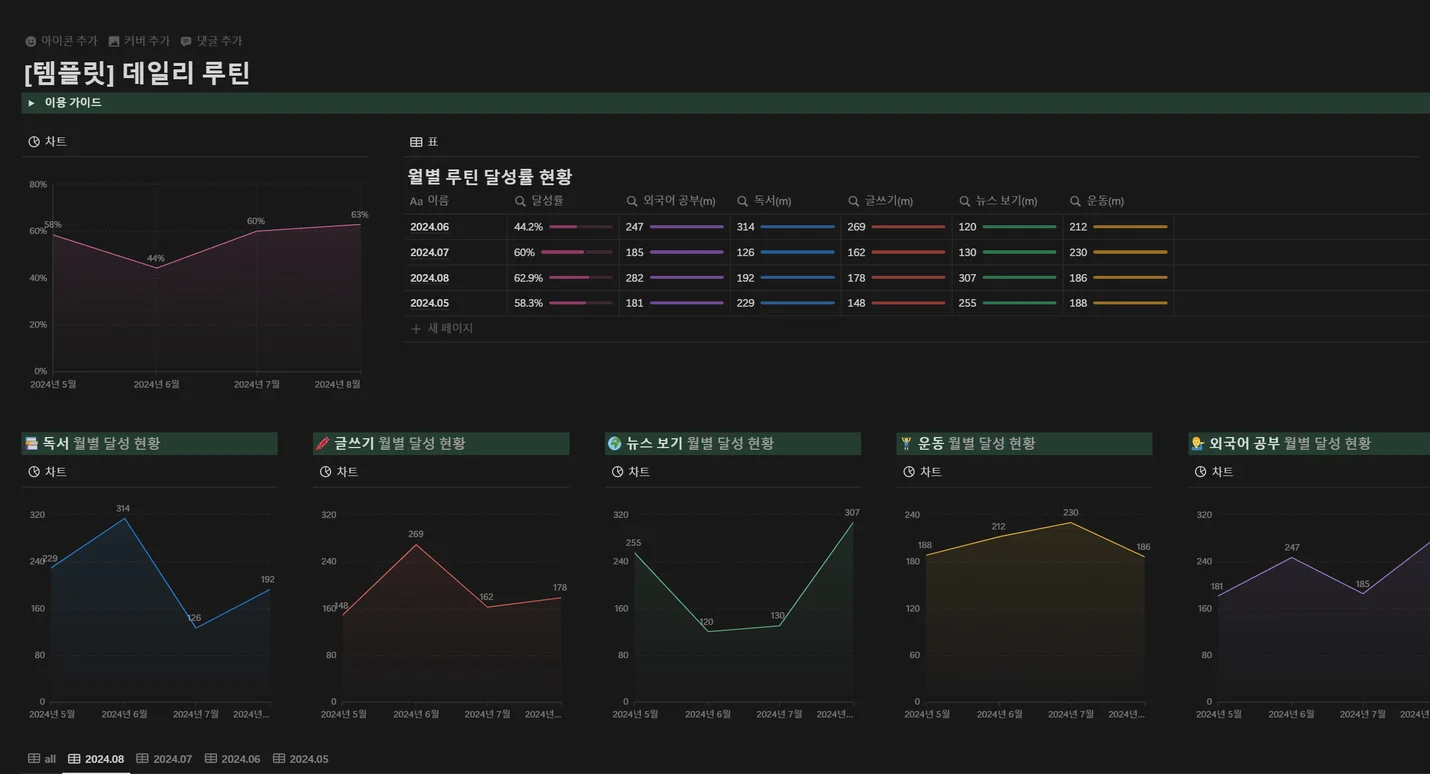Viewport: 1430px width, 774px height.
Task: Switch to the 2024.05 bottom tab
Action: (x=301, y=759)
